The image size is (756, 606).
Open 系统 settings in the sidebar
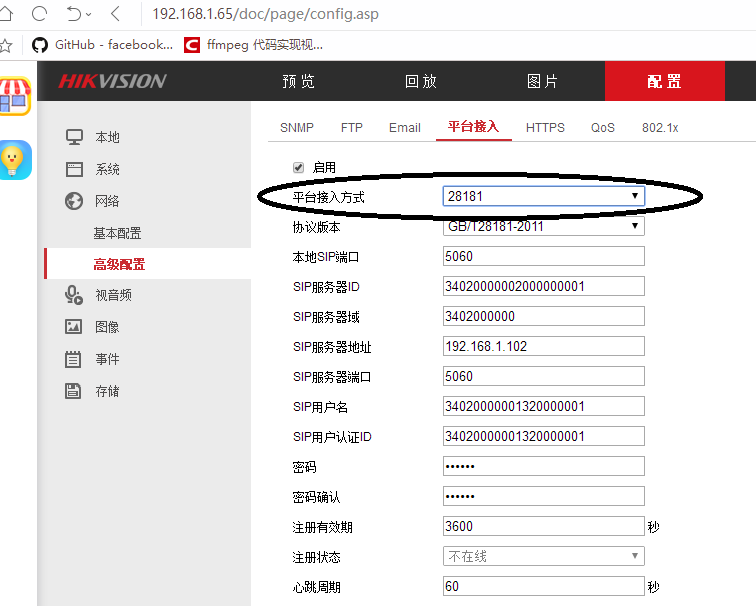tap(107, 169)
